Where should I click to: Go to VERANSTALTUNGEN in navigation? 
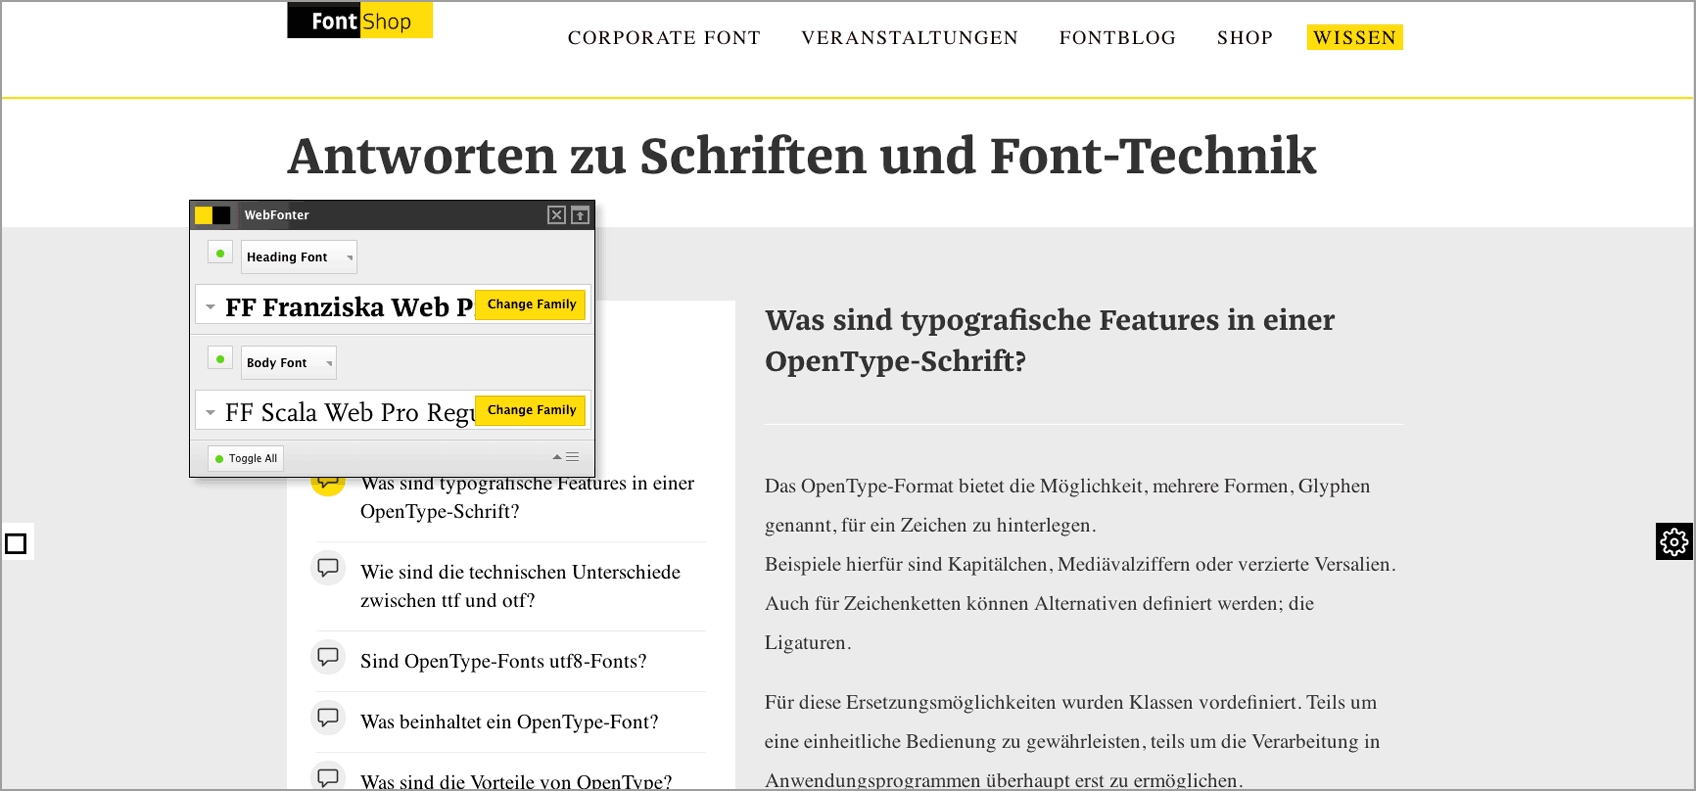910,38
